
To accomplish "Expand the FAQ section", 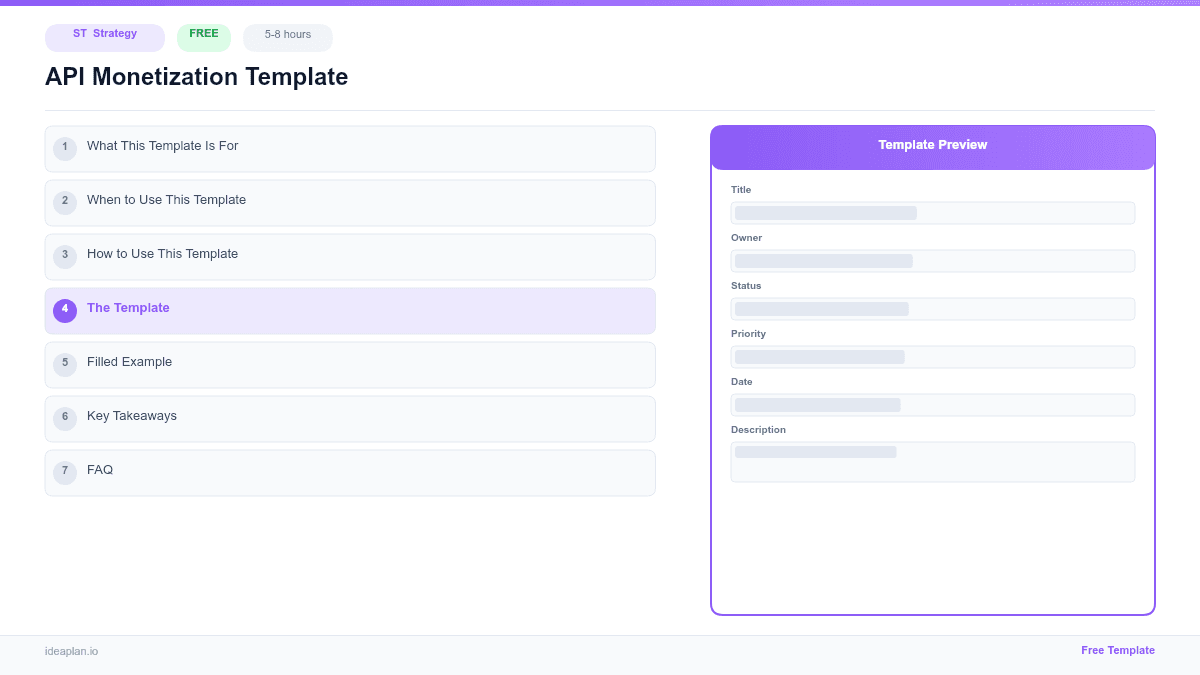I will (350, 471).
